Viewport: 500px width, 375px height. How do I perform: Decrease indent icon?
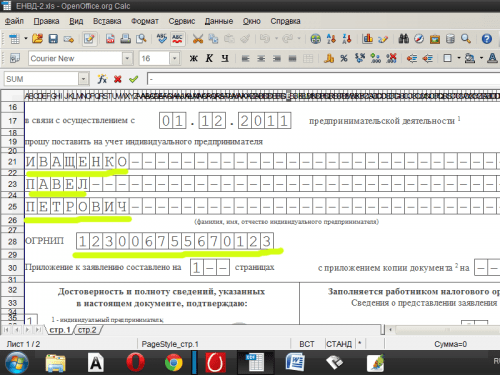coord(412,59)
